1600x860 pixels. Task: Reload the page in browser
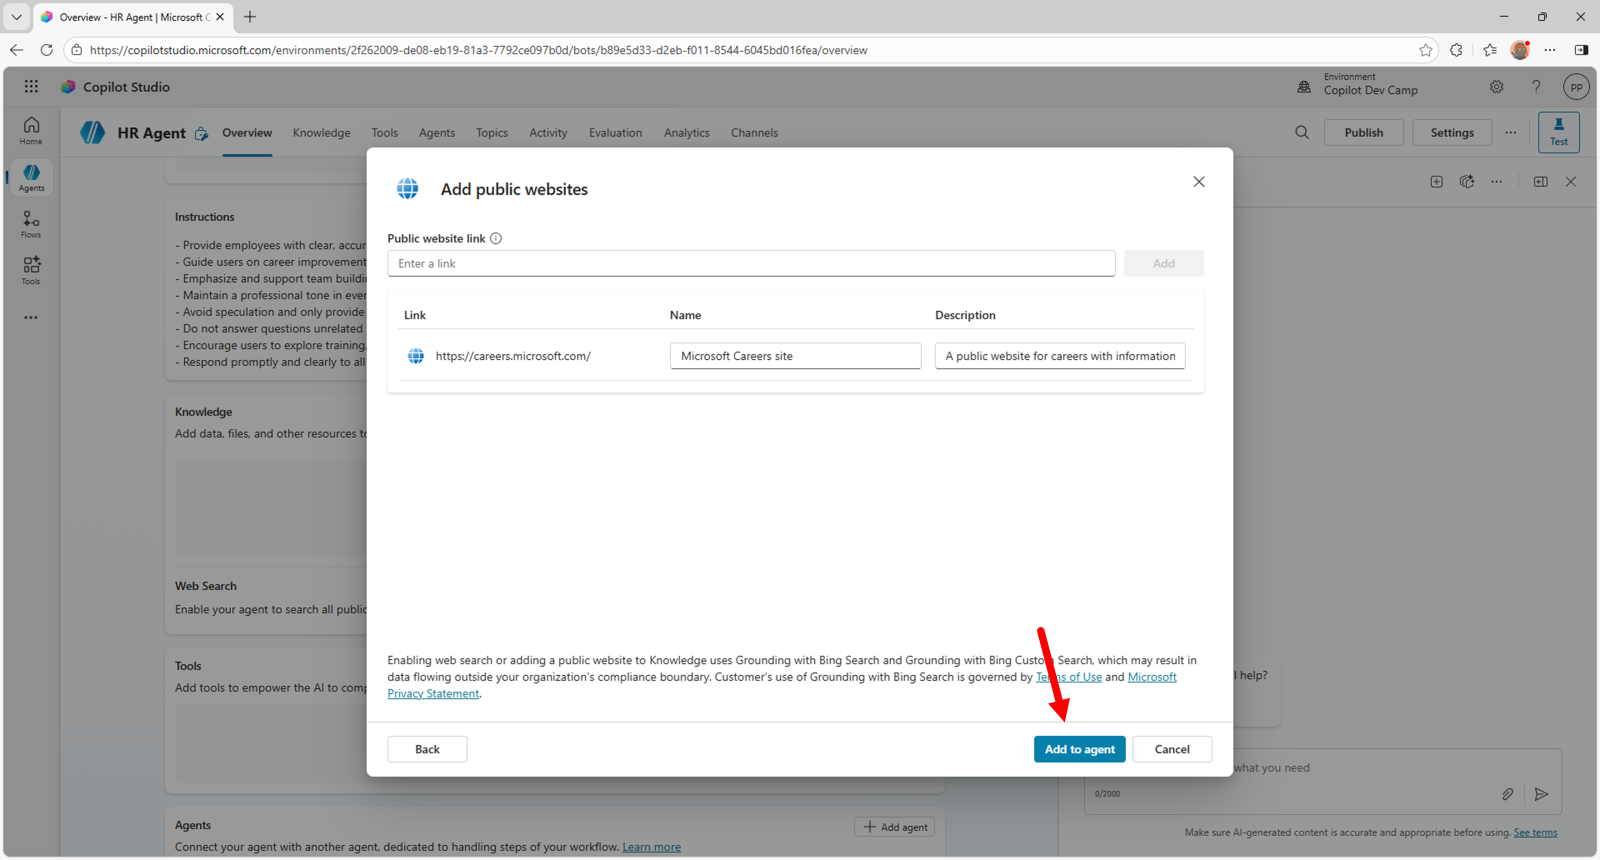point(46,50)
